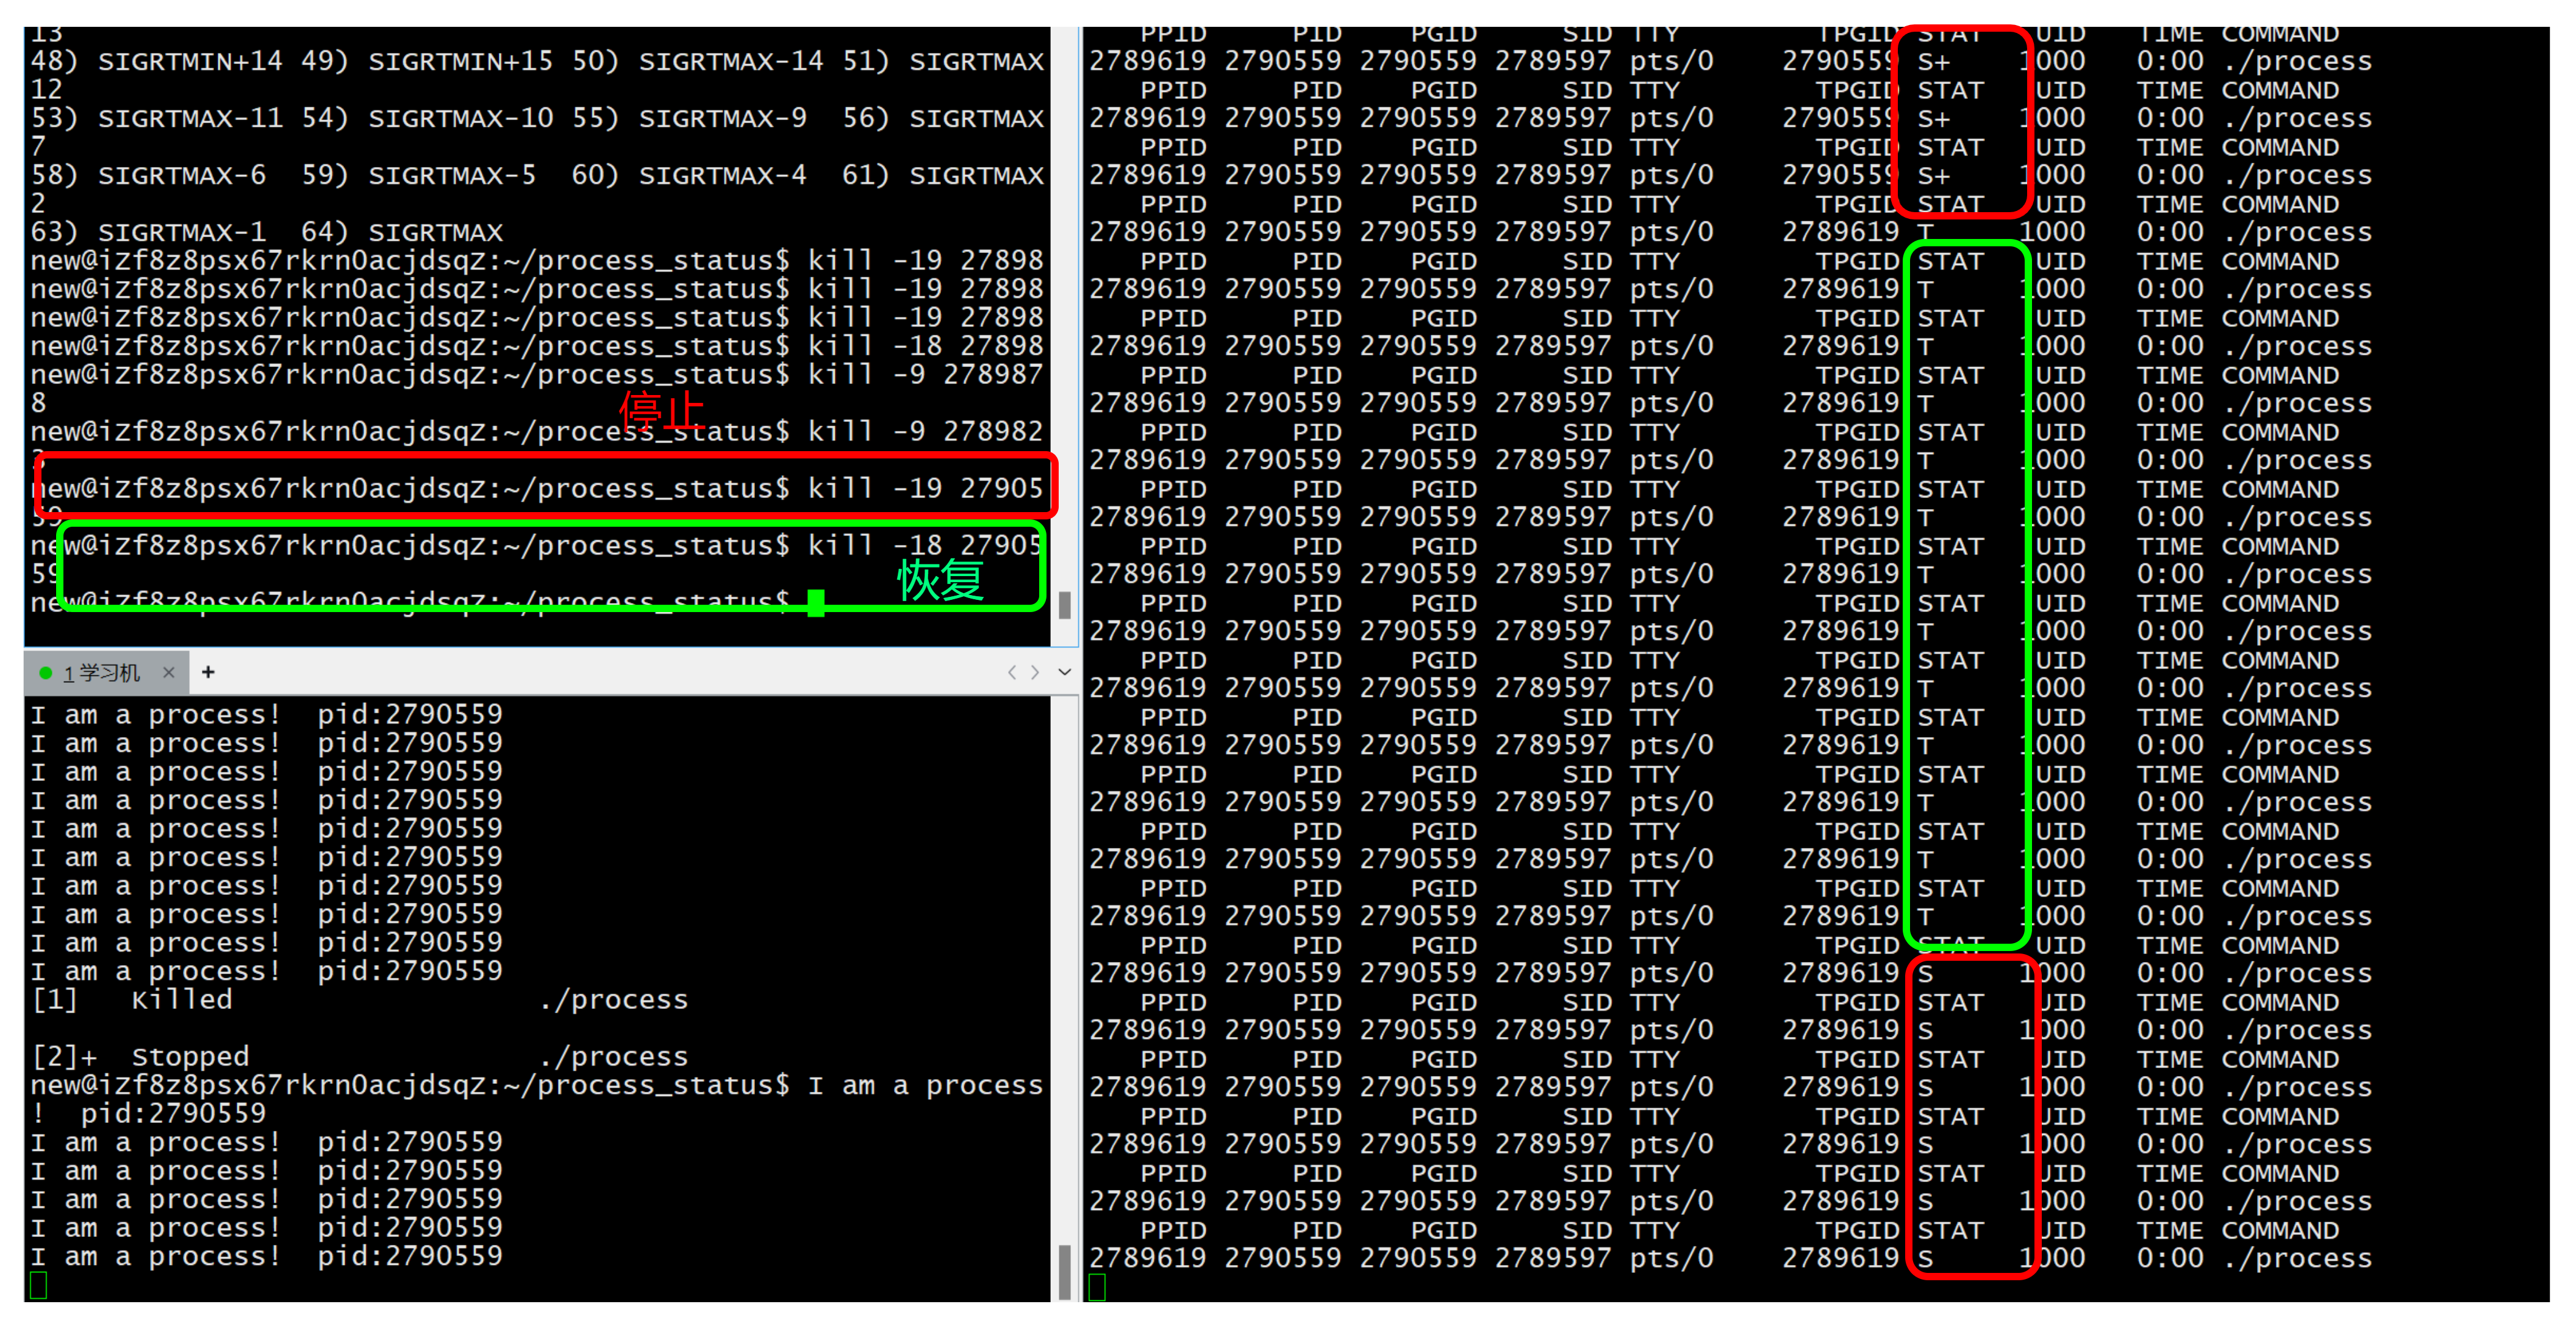2576x1329 pixels.
Task: Click the '64) SIGRTMAX' signal entry
Action: tap(402, 232)
